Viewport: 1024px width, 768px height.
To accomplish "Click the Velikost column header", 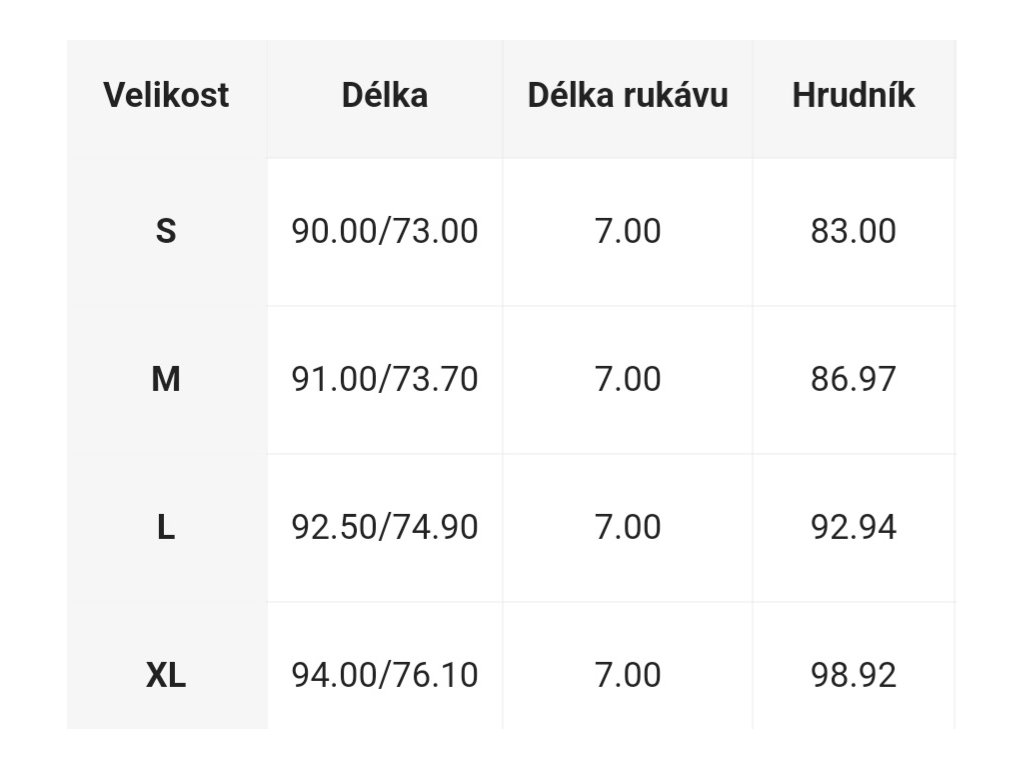I will pos(166,95).
